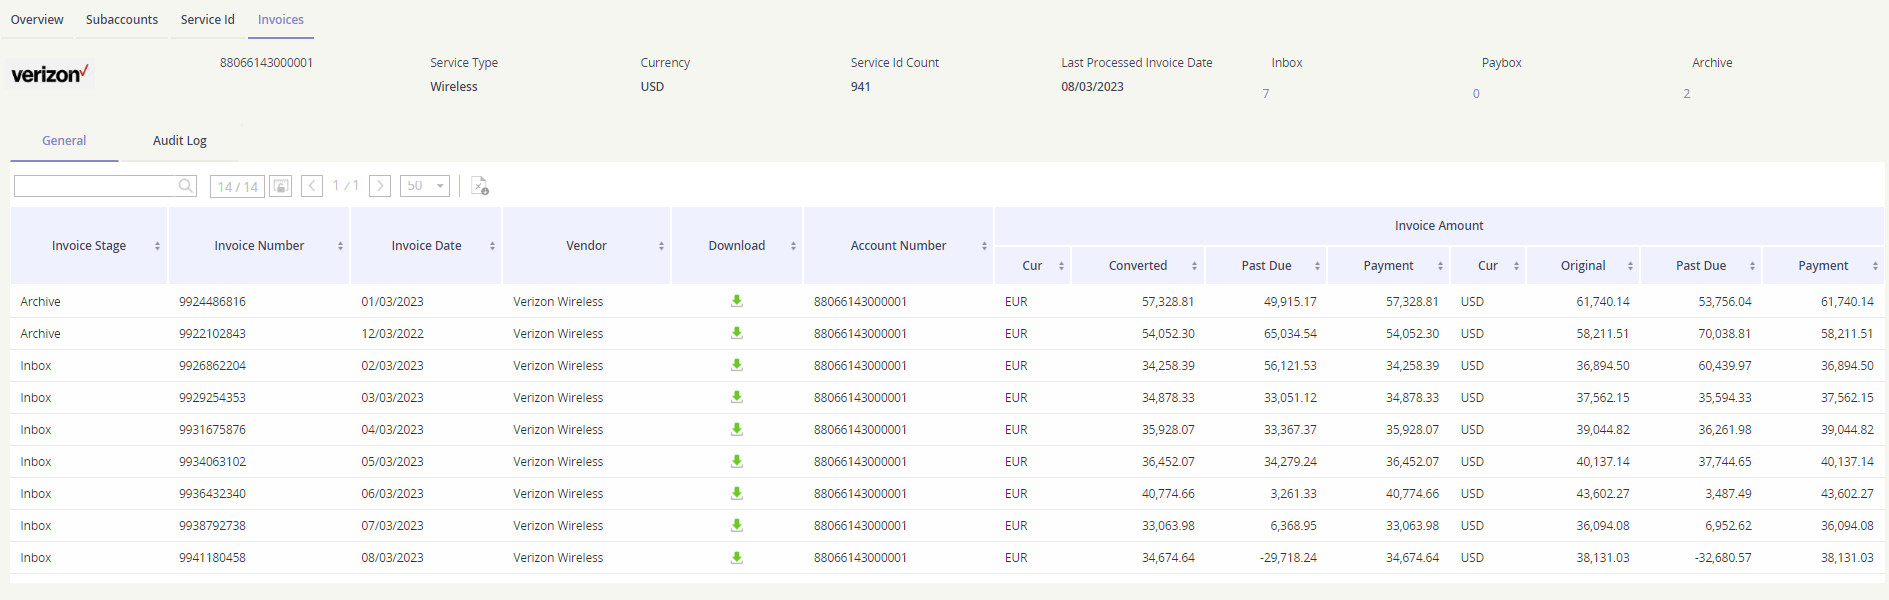Click the -29,718.24 past due value
Viewport: 1889px width, 600px height.
[x=1288, y=558]
